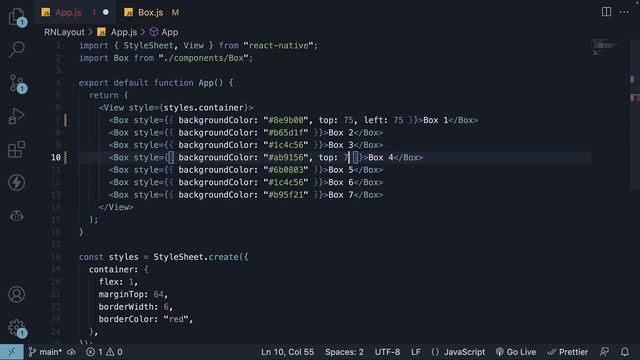This screenshot has height=360, width=640.
Task: Click the "#b65d1f" color value text
Action: [286, 133]
